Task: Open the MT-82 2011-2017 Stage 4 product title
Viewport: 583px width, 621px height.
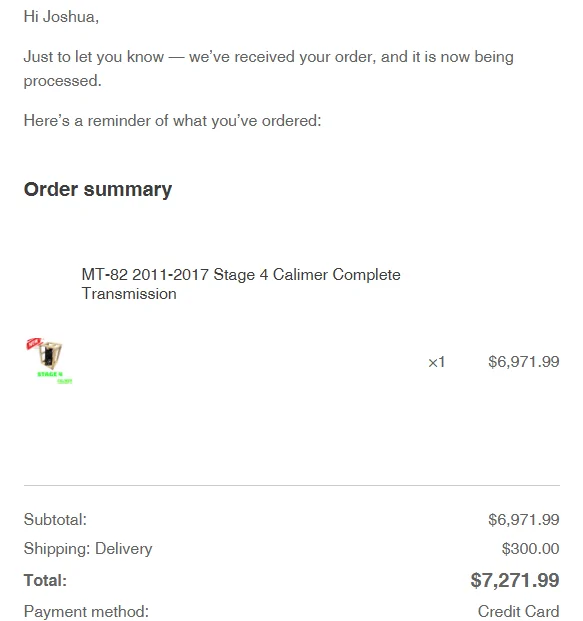Action: pos(241,284)
